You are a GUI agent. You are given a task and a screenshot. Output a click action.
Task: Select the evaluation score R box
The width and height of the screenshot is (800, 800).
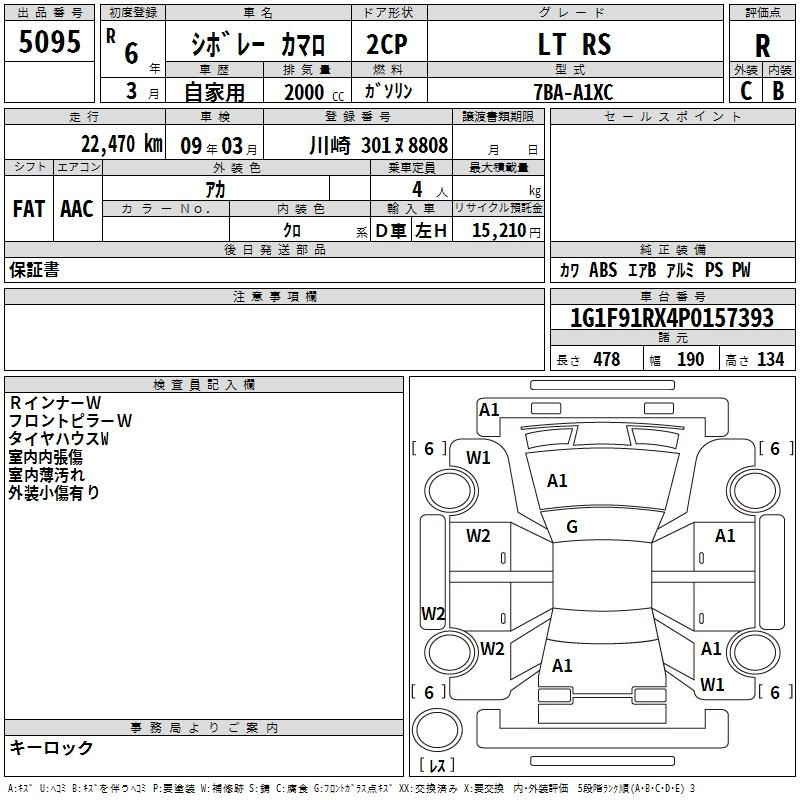[x=762, y=45]
